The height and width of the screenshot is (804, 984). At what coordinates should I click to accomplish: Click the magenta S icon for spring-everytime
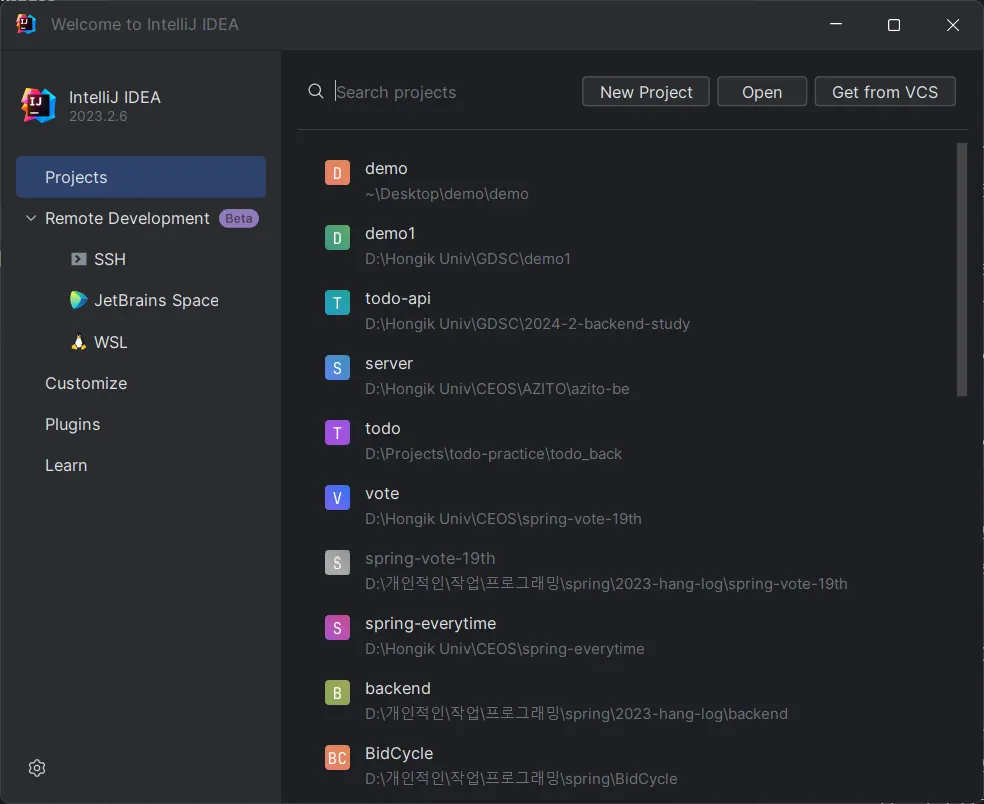click(337, 628)
